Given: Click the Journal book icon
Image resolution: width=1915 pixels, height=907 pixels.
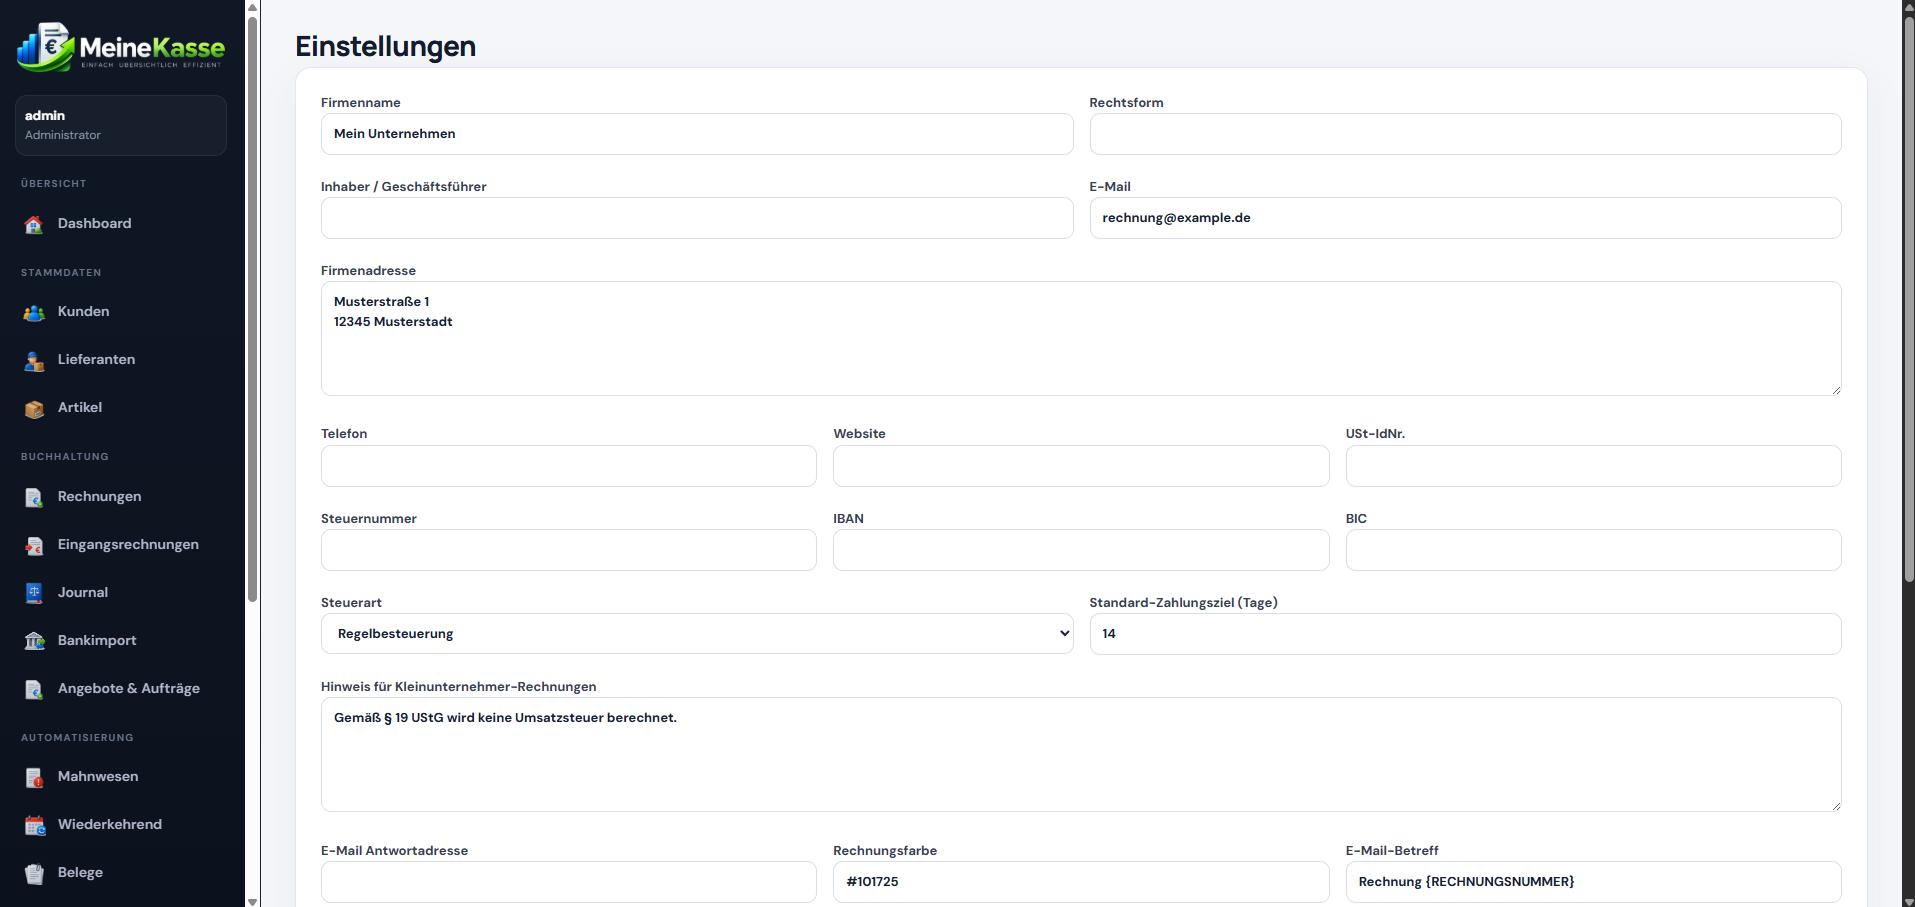Looking at the screenshot, I should [34, 593].
